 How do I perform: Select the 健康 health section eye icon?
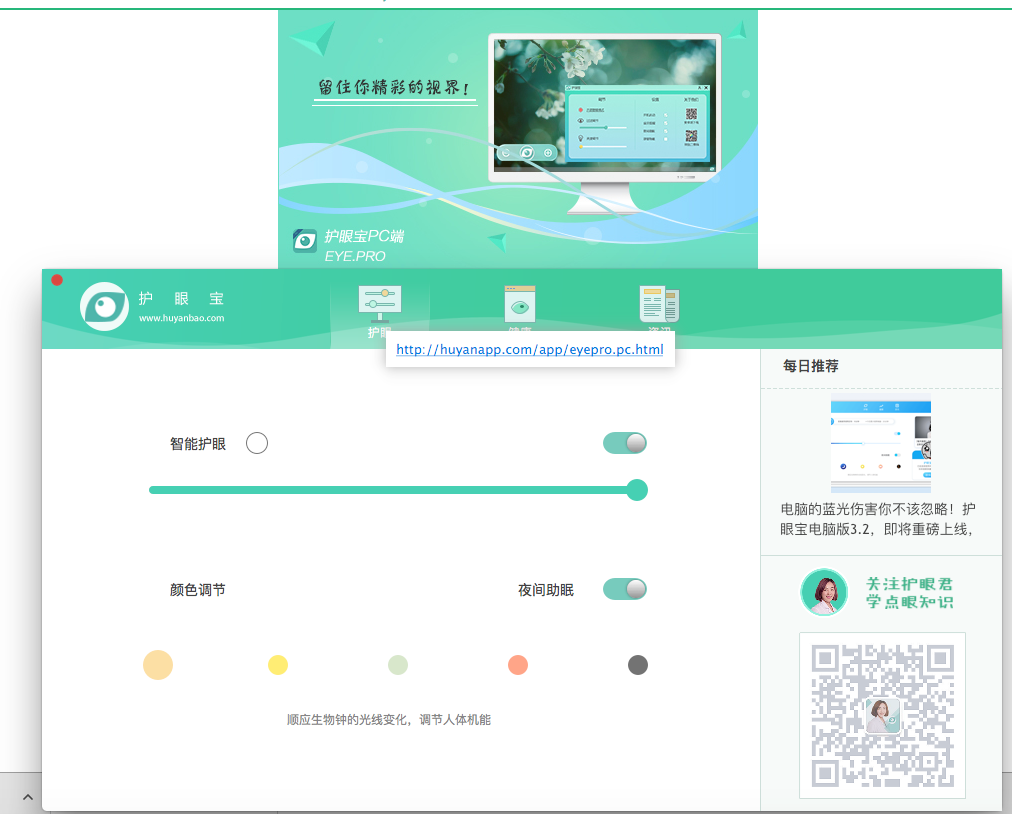pyautogui.click(x=520, y=303)
